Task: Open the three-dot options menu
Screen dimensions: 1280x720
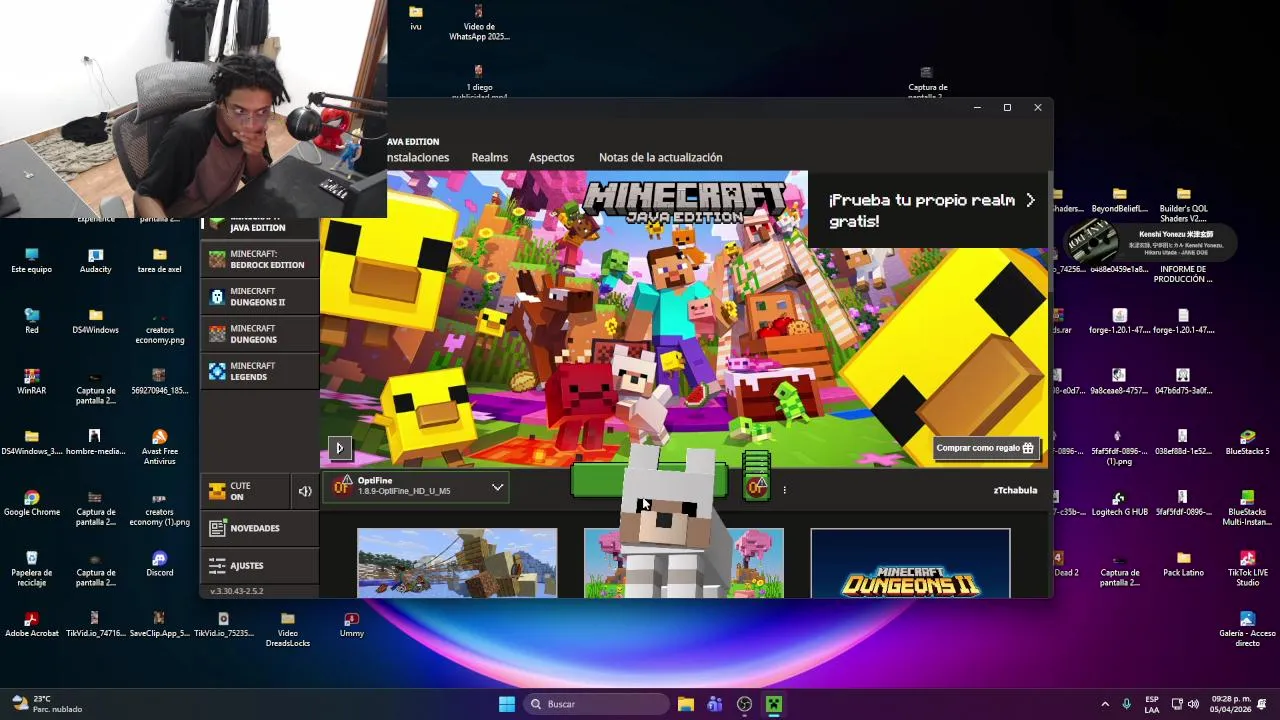Action: click(784, 490)
